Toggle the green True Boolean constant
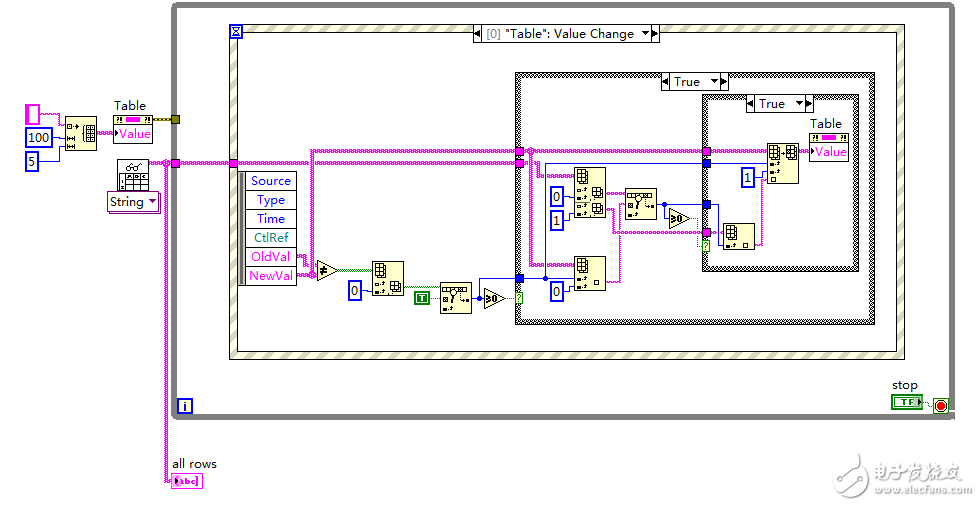980x506 pixels. click(x=422, y=298)
